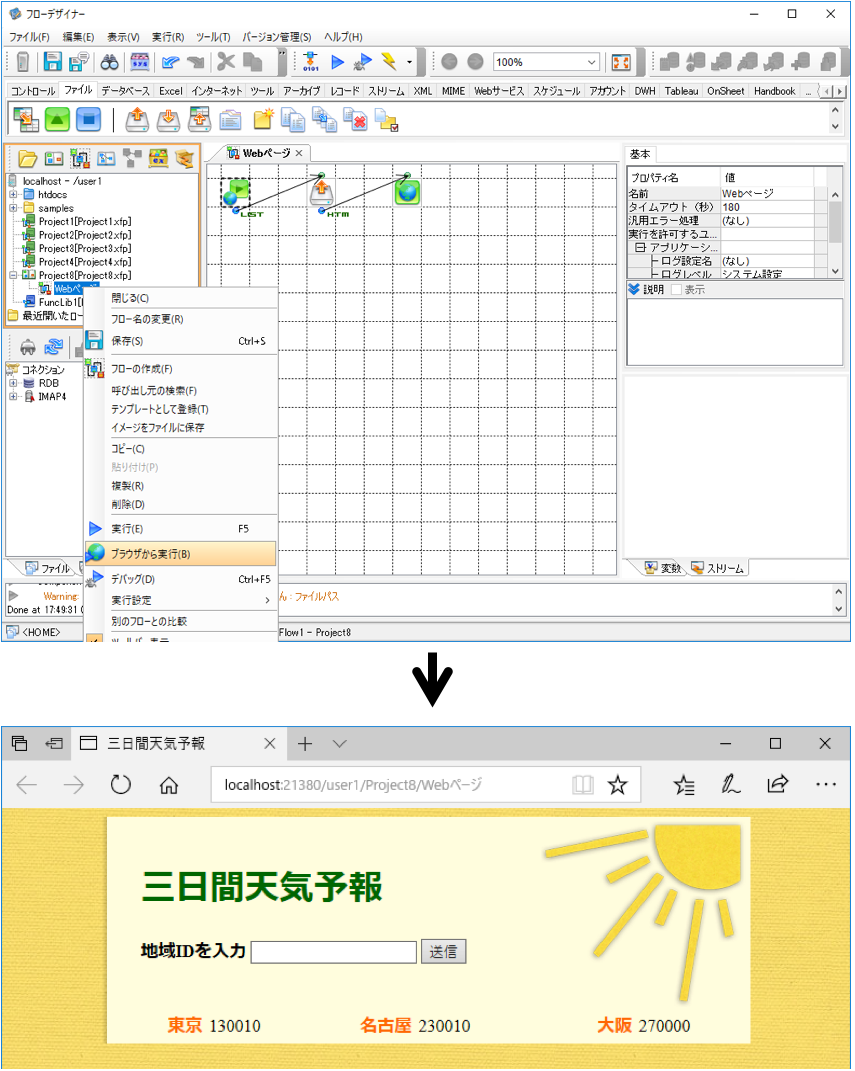Click the browser new tab plus button
The height and width of the screenshot is (1071, 855).
305,743
